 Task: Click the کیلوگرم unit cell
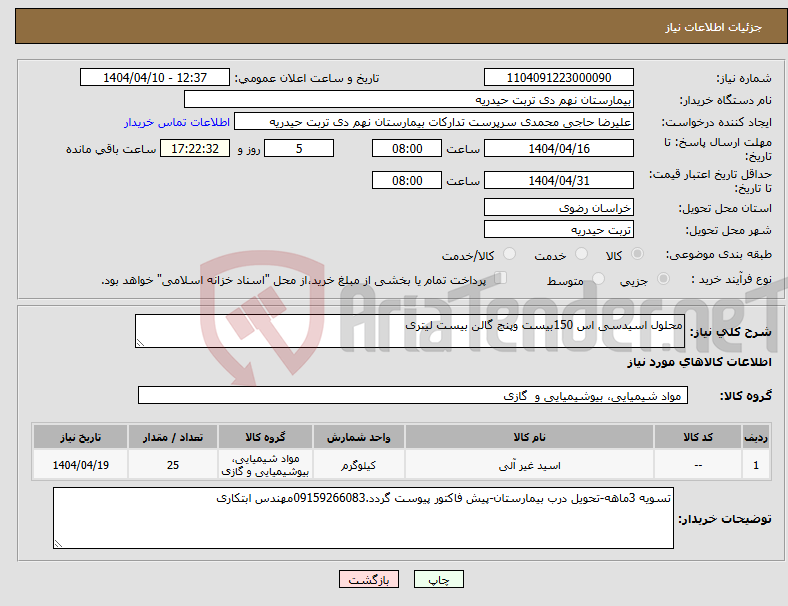[x=359, y=465]
